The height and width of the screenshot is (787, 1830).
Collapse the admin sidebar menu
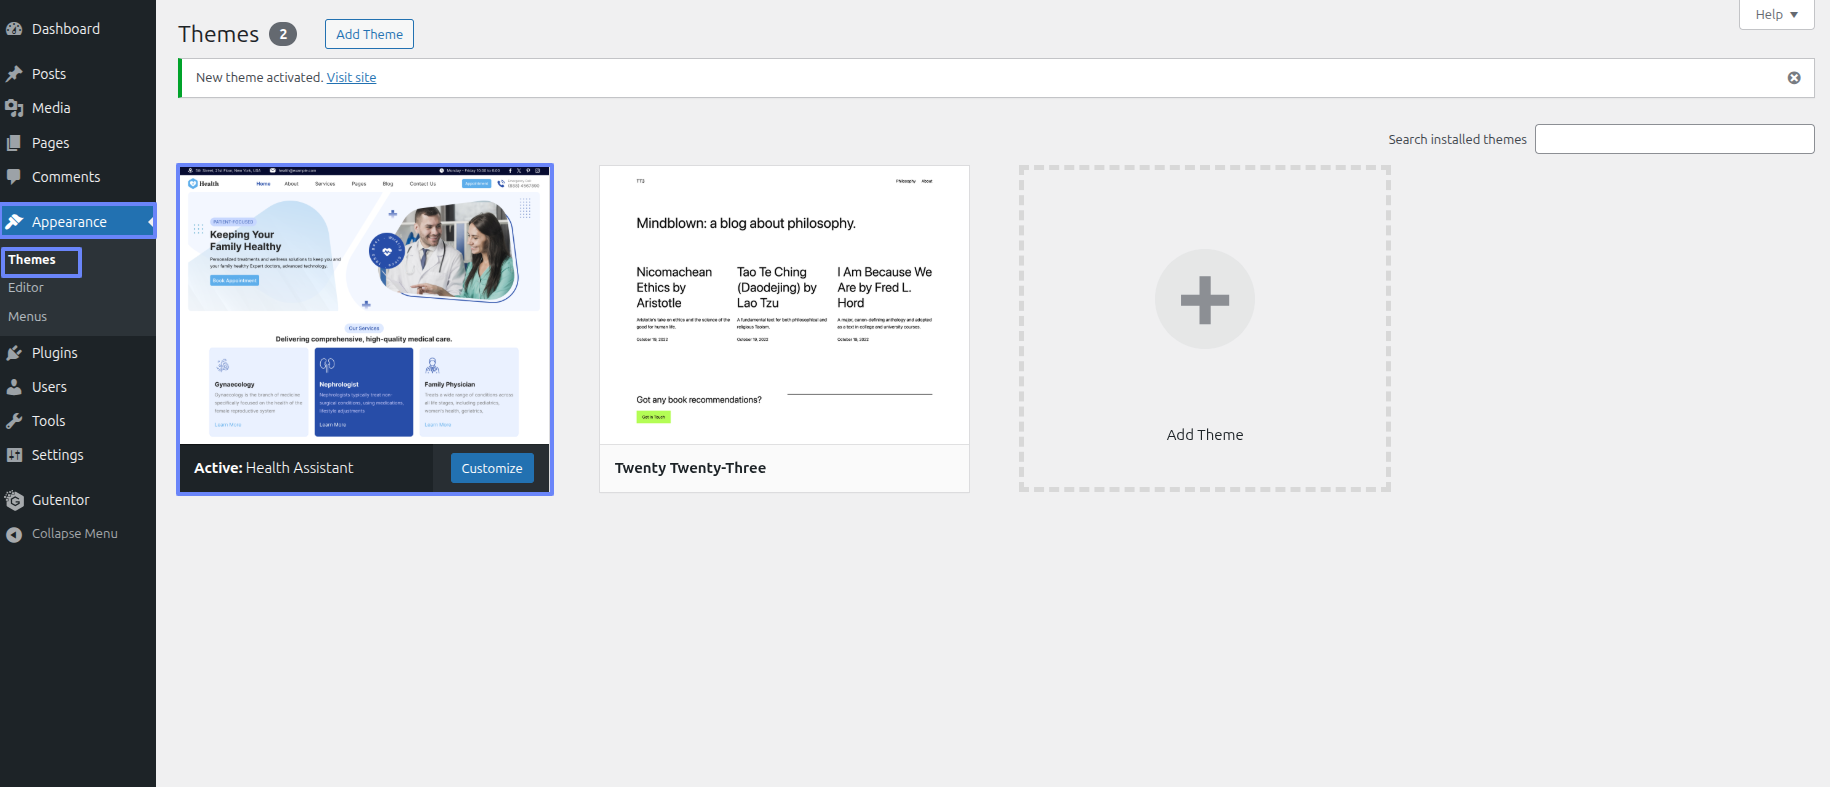click(x=62, y=534)
